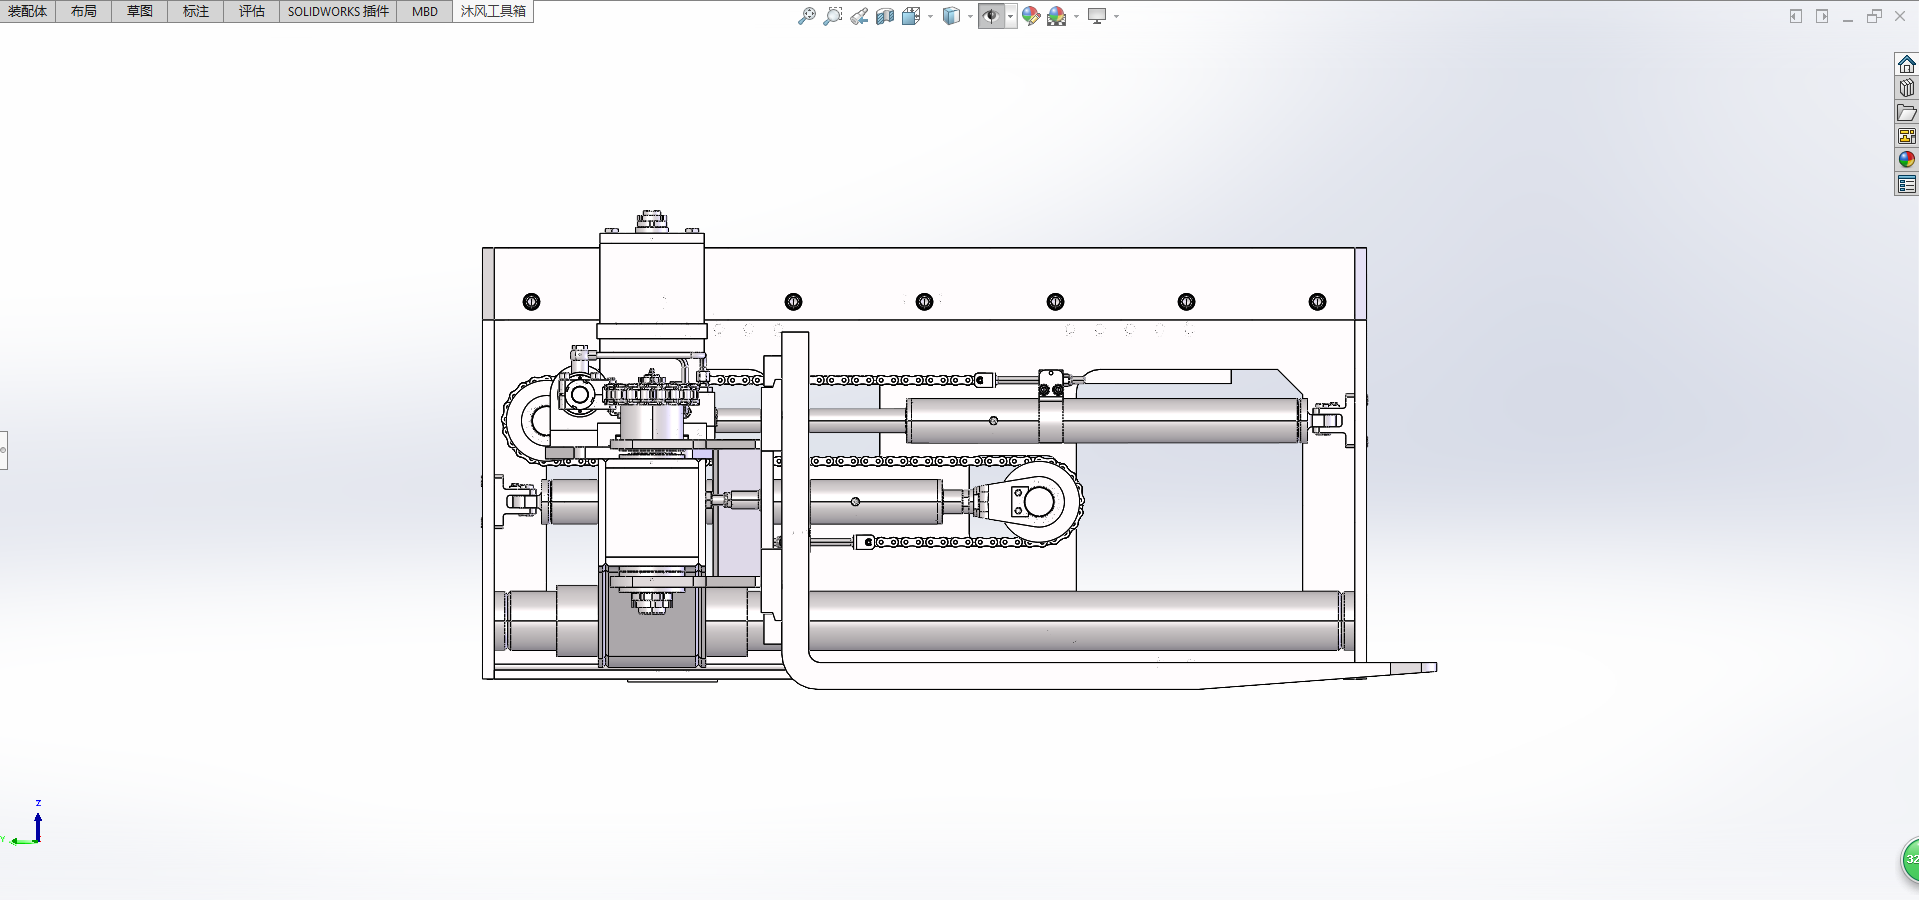Click the Previous View icon
Image resolution: width=1919 pixels, height=900 pixels.
[859, 16]
